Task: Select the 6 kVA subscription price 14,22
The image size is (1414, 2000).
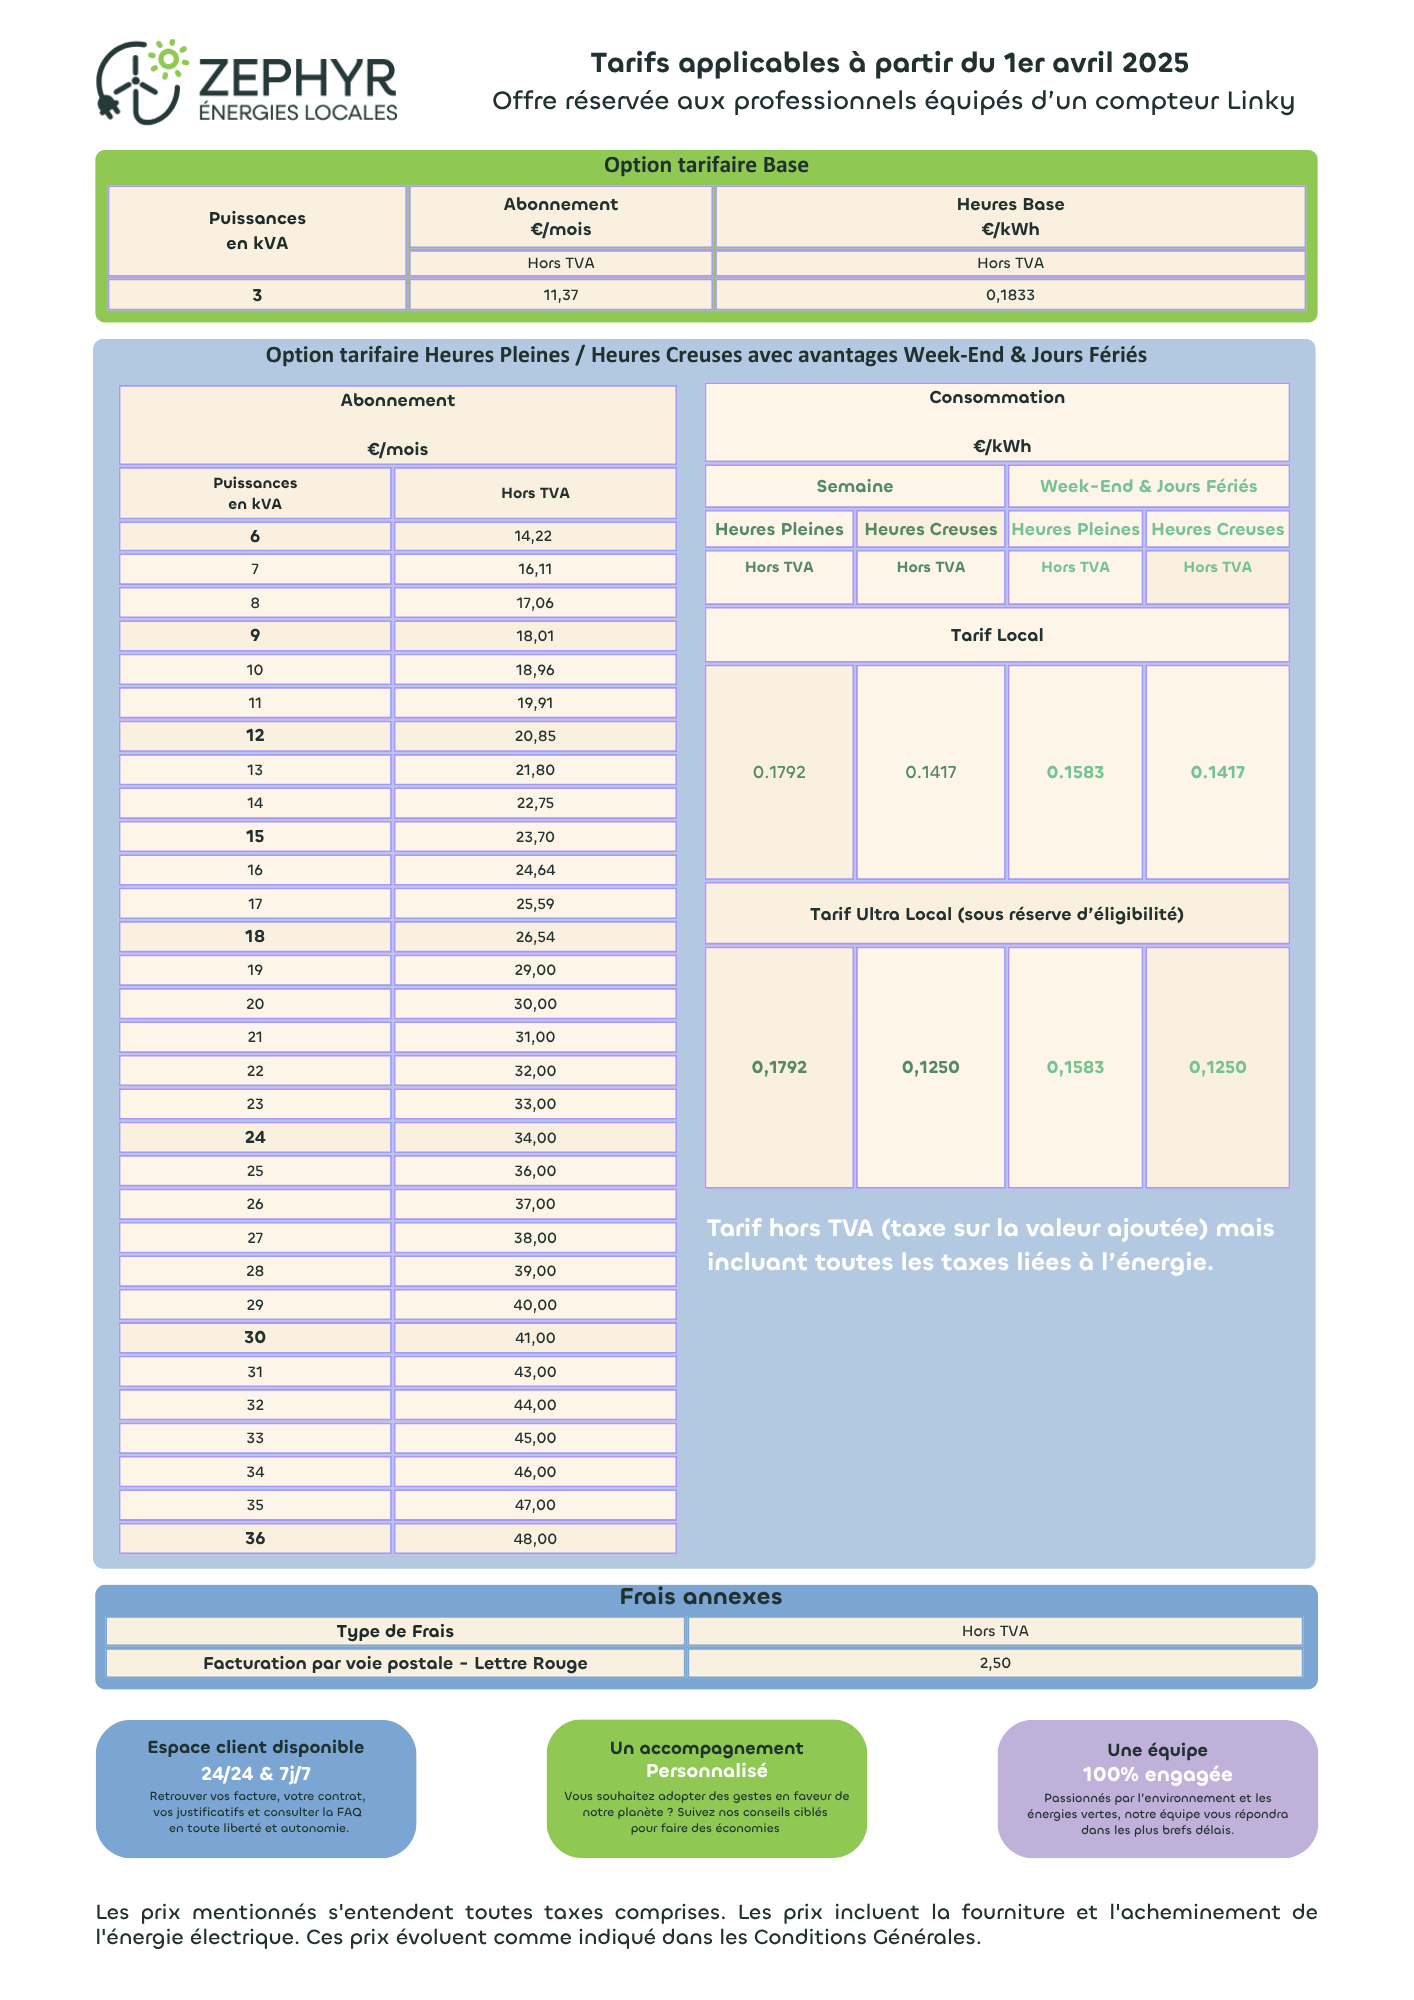Action: coord(535,536)
